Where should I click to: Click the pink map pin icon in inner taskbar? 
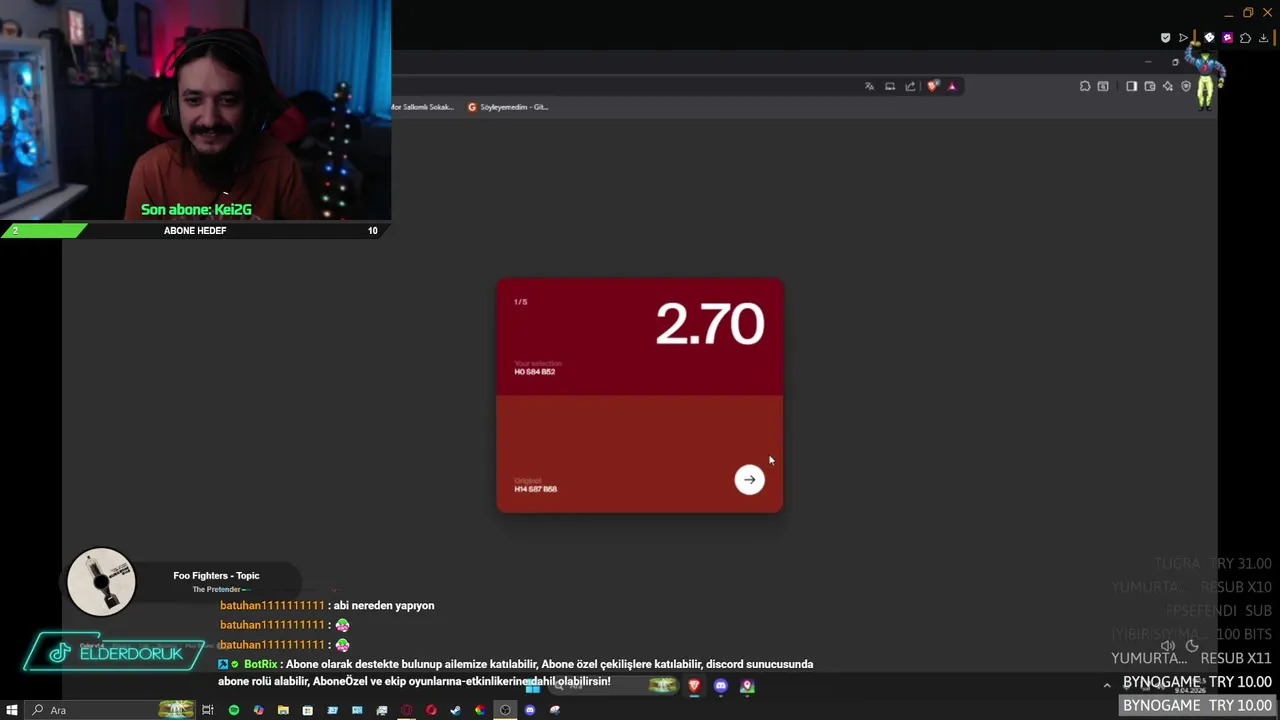pos(747,686)
